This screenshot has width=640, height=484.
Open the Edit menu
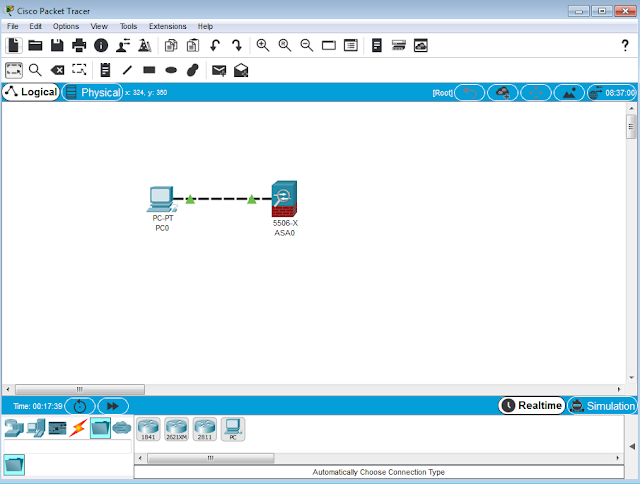tap(36, 26)
